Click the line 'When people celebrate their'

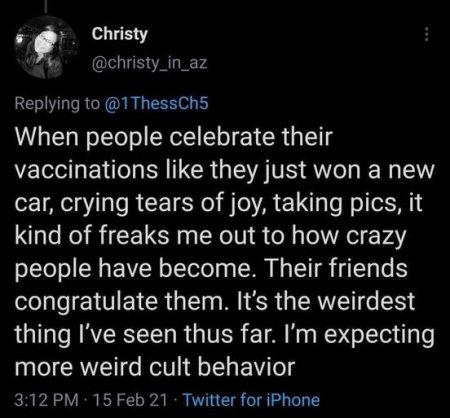(174, 138)
